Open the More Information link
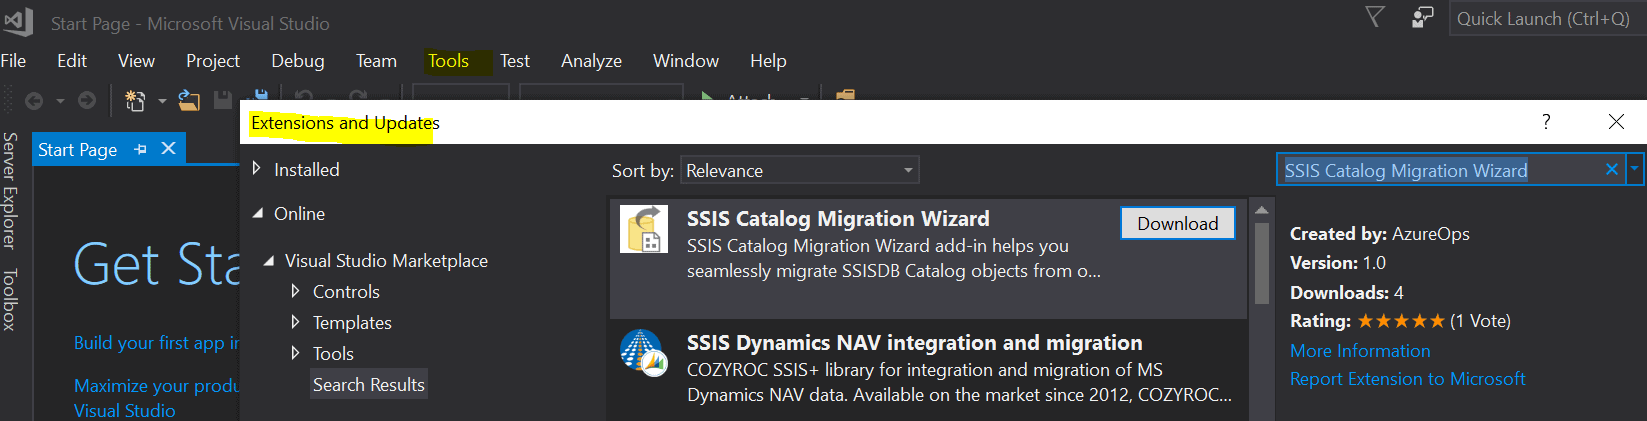Viewport: 1647px width, 421px height. [x=1360, y=351]
